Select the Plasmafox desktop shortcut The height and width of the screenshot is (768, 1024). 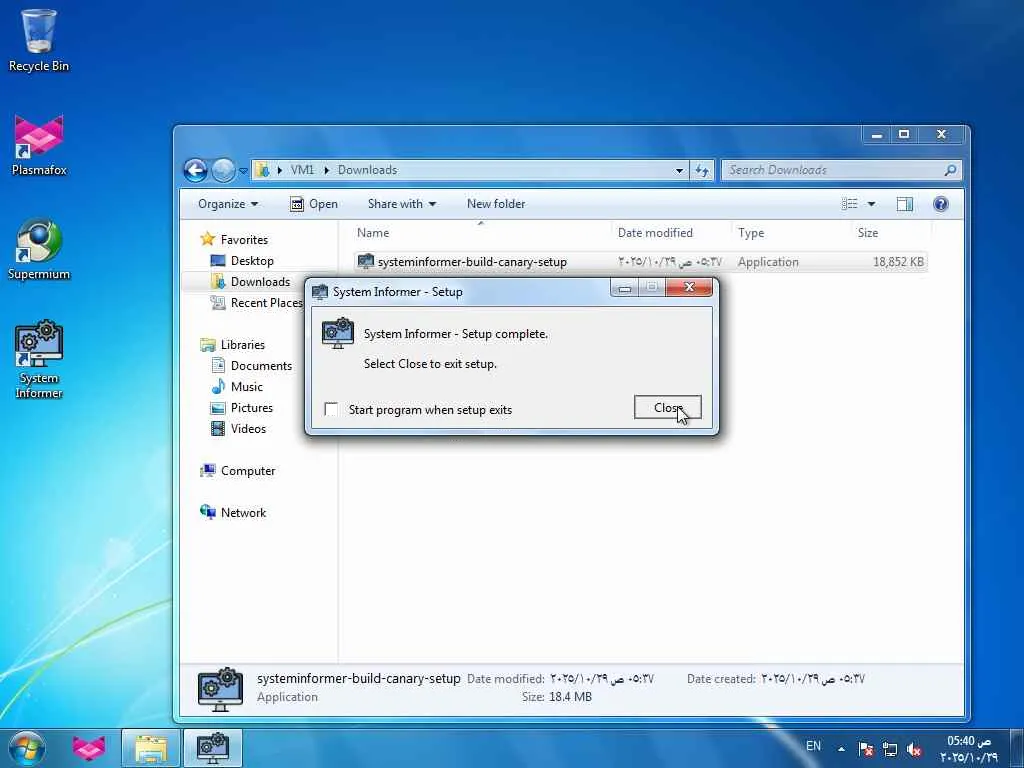point(39,145)
